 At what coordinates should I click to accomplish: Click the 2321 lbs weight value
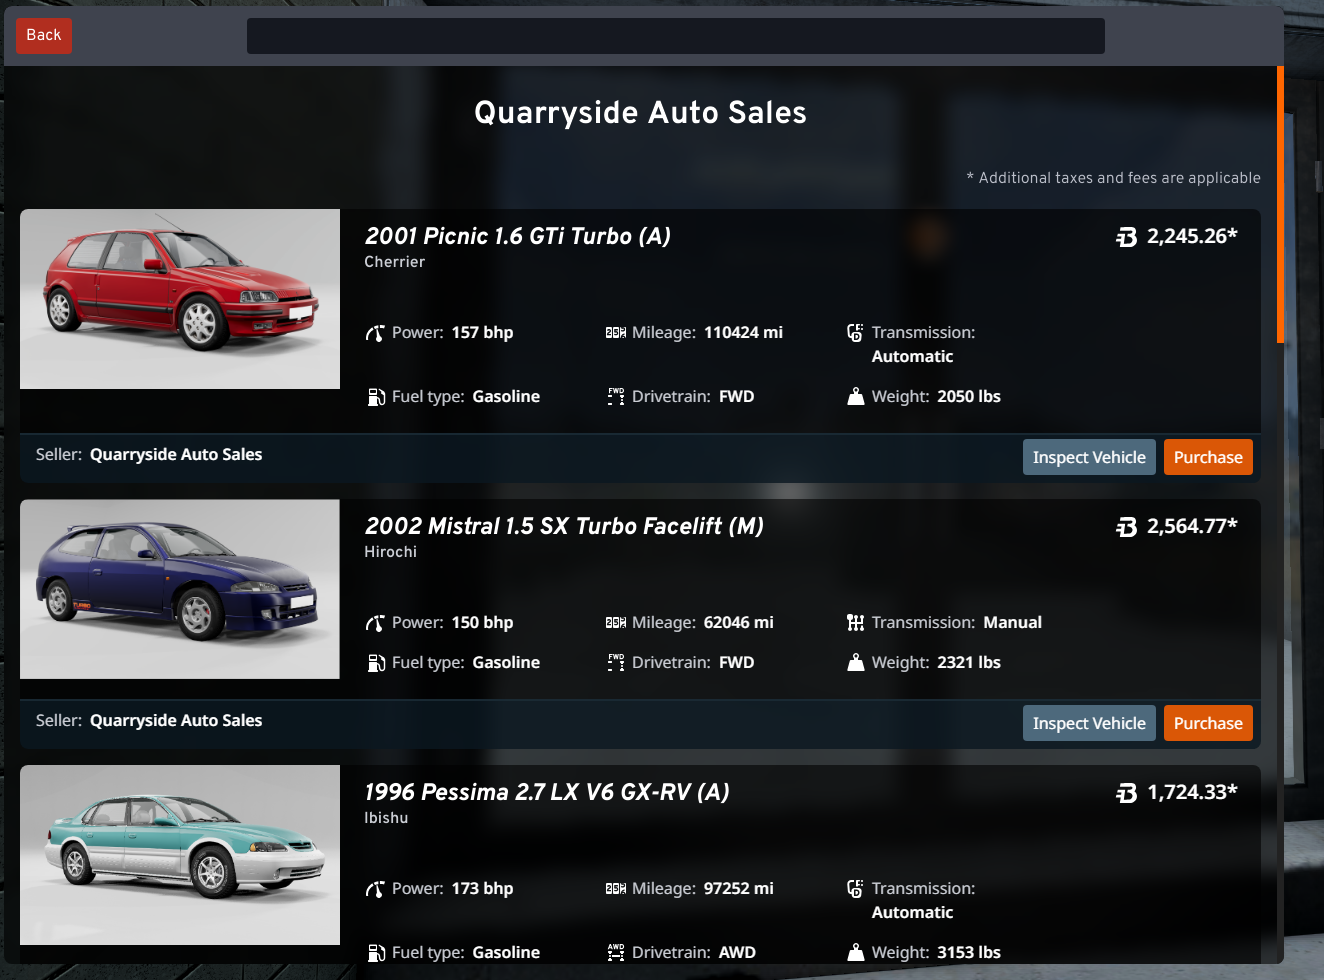tap(969, 663)
